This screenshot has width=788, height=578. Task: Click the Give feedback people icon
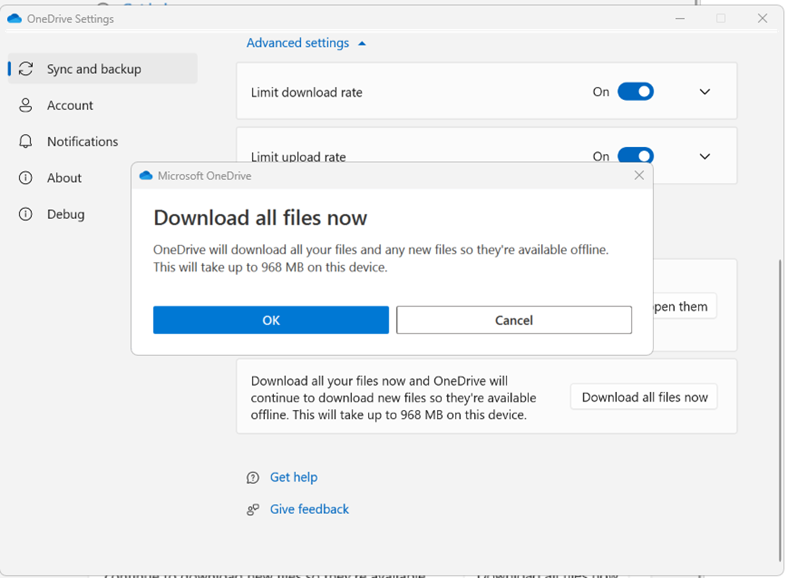(253, 510)
